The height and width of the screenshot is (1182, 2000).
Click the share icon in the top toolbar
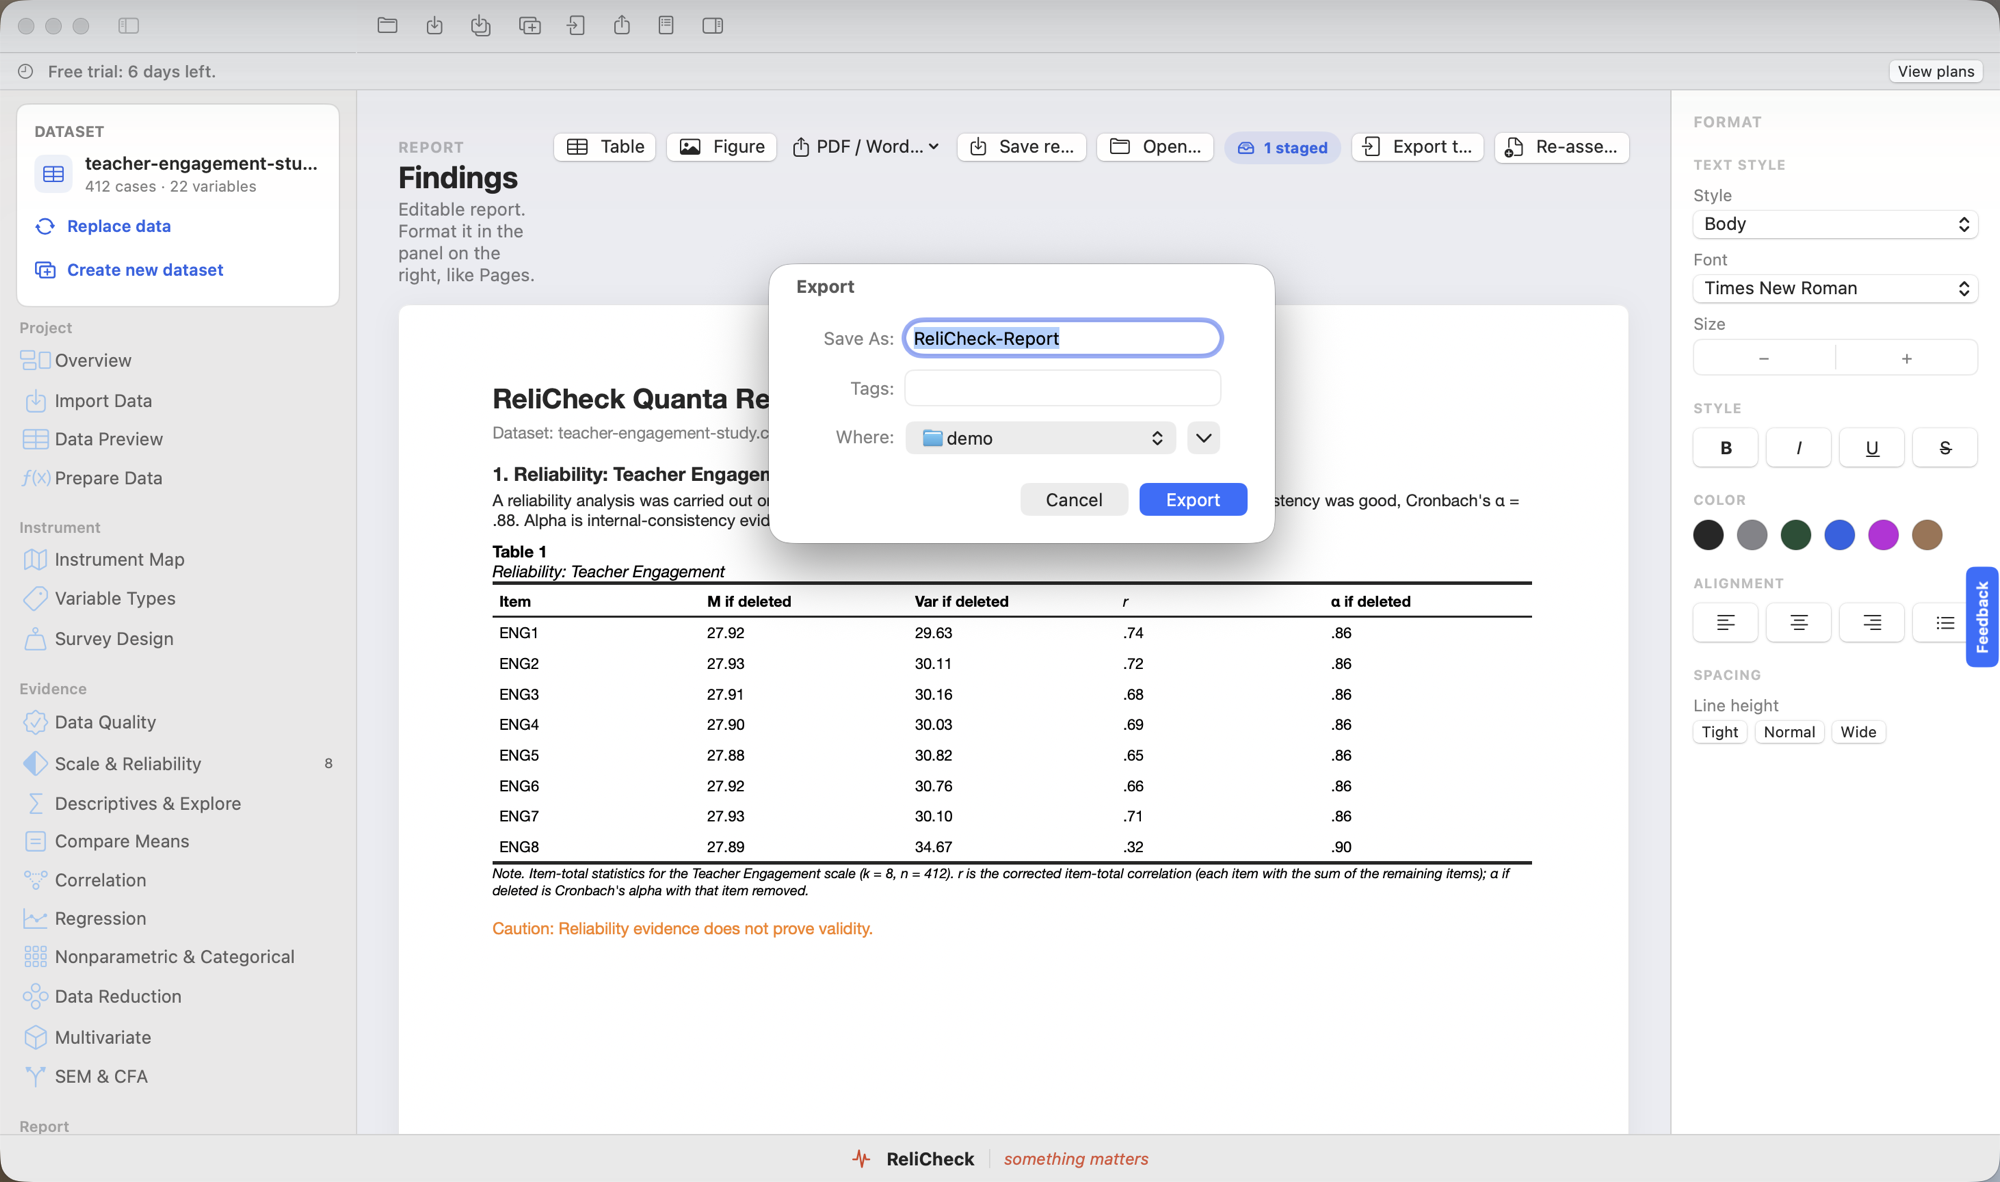point(622,25)
